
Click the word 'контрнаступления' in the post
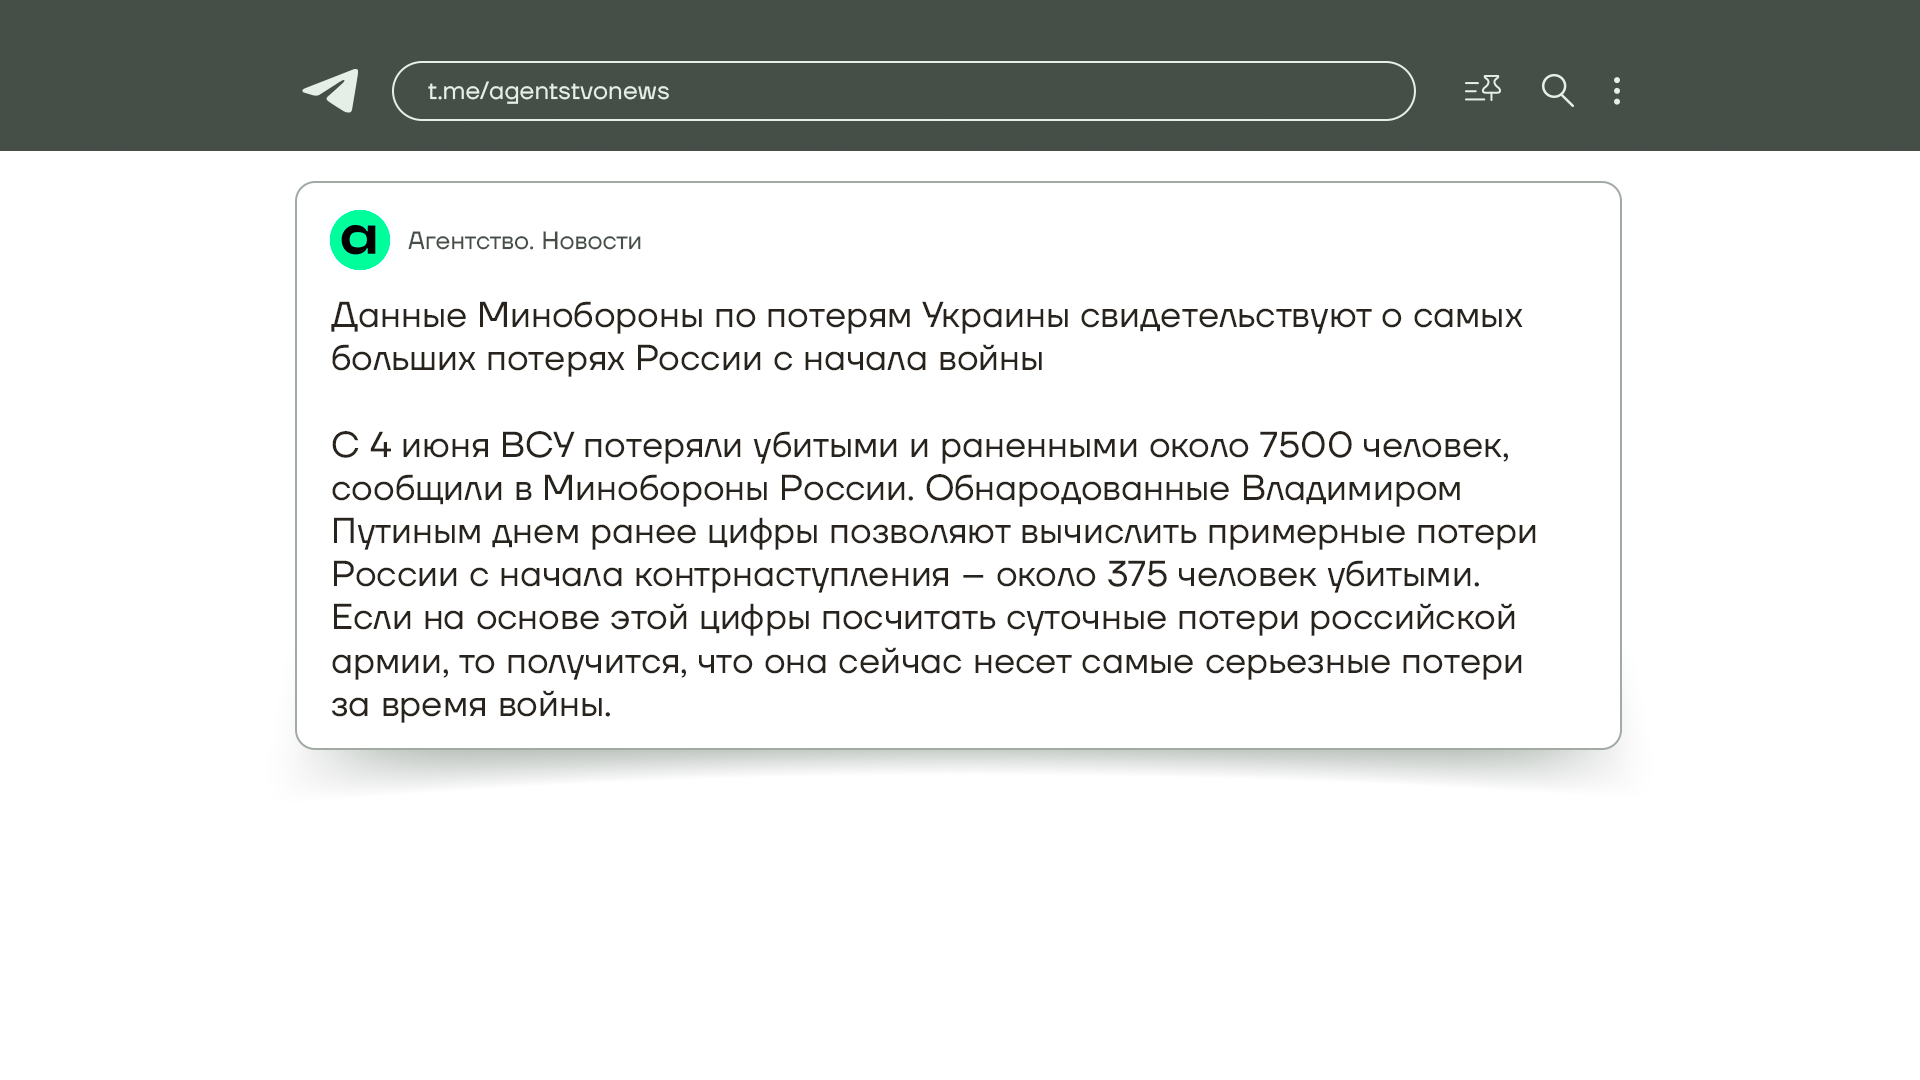(791, 575)
